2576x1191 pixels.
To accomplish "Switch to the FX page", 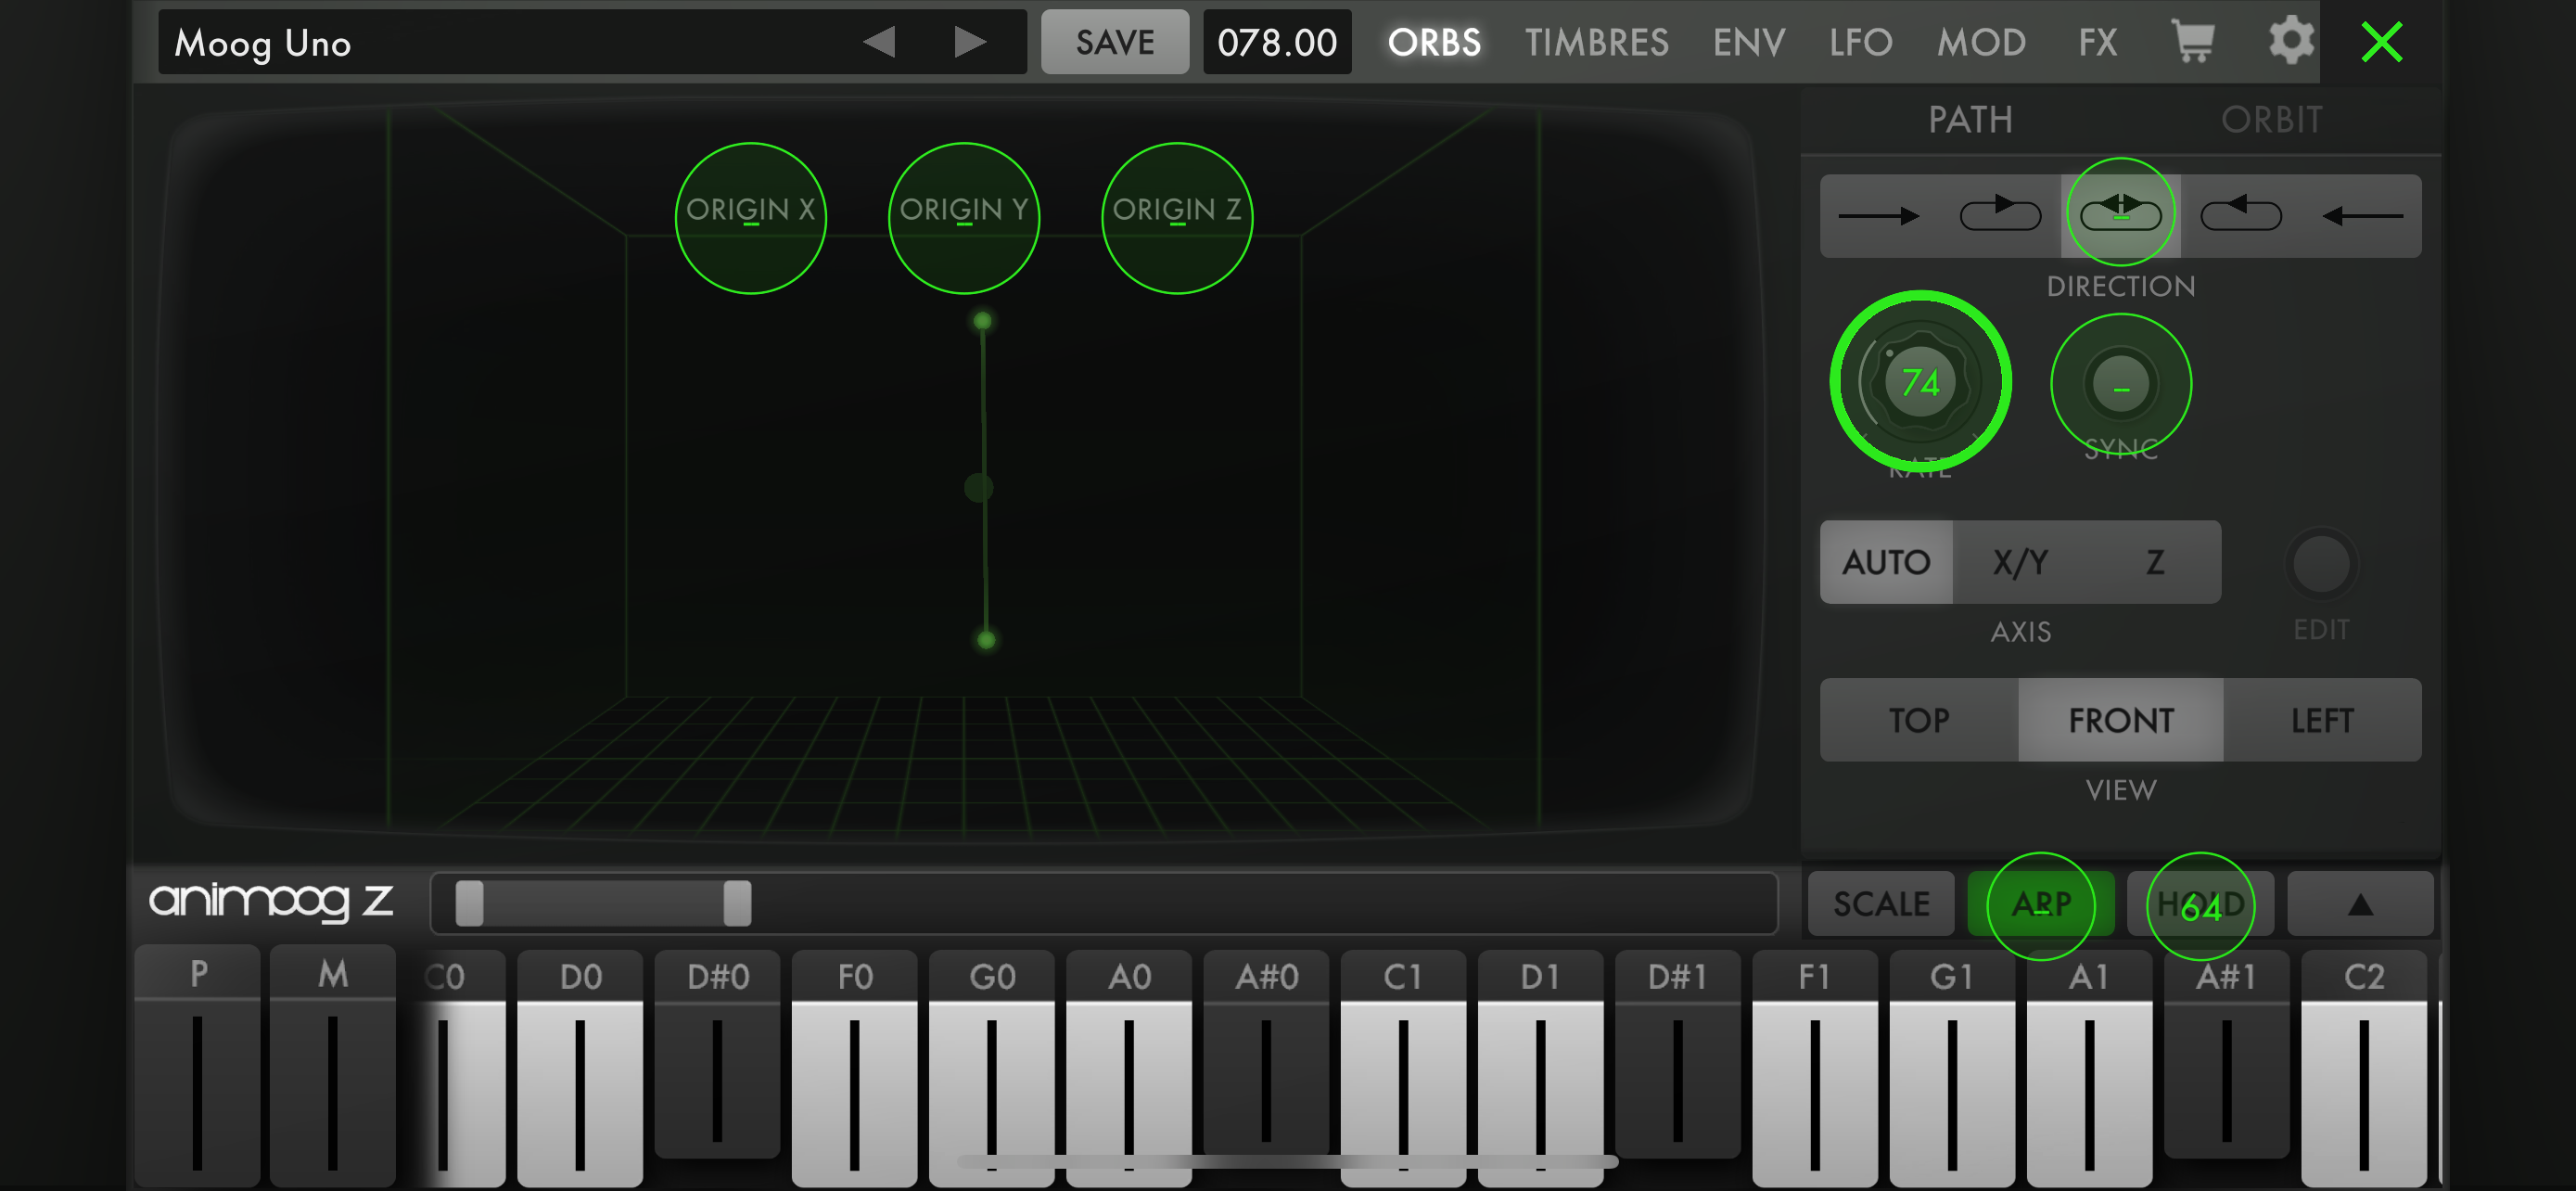I will pos(2097,42).
